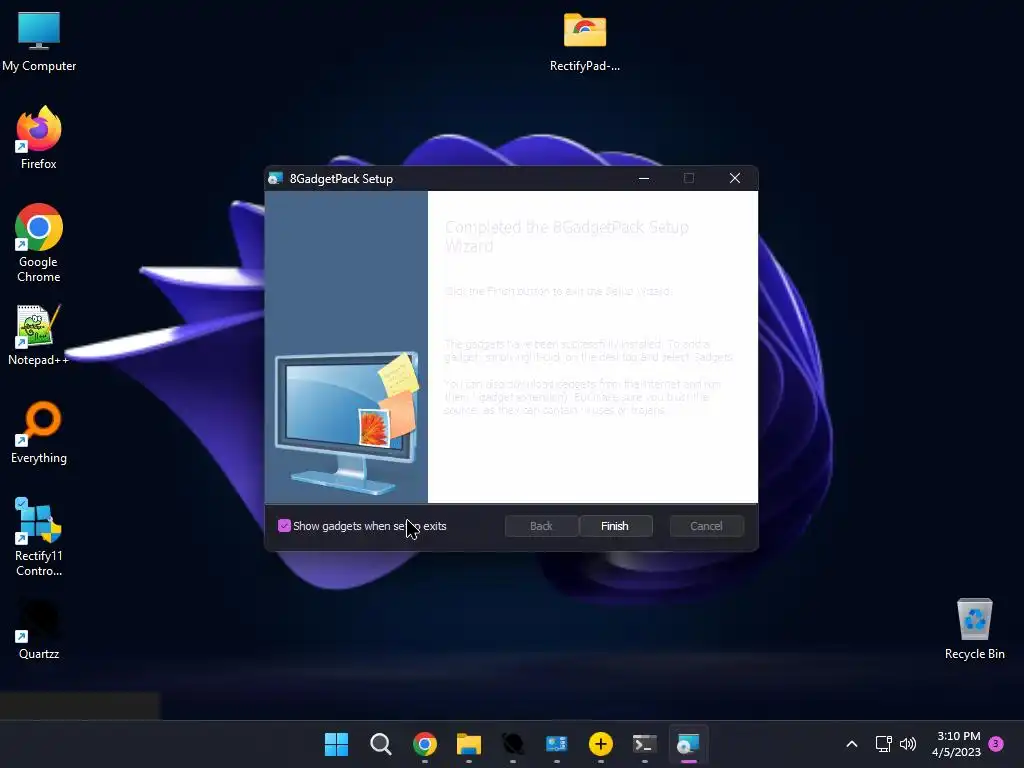Open the blue control panel taskbar icon

556,744
